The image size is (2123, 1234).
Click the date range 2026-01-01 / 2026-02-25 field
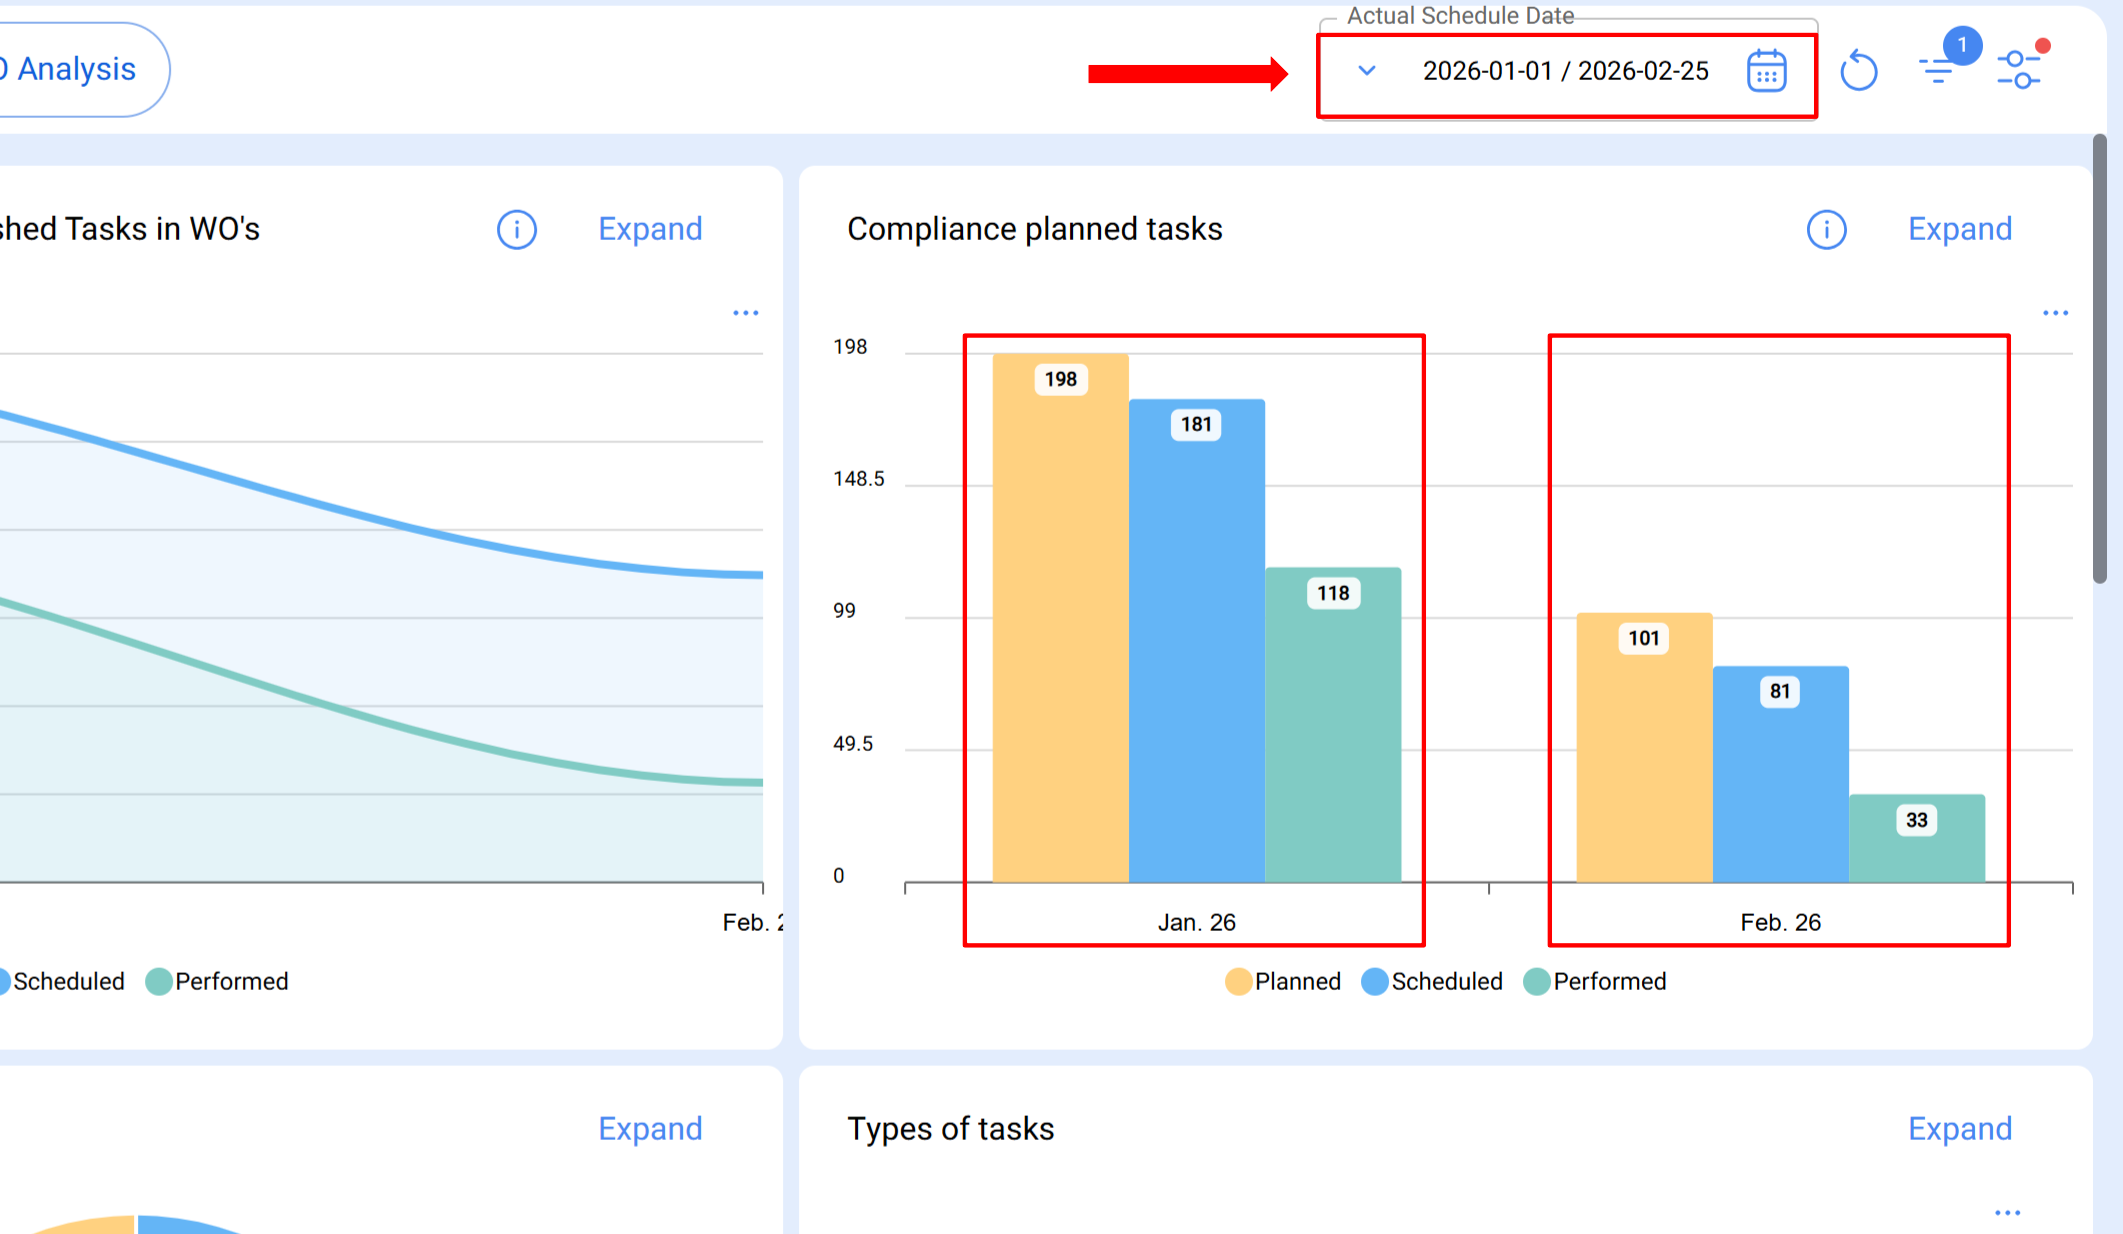(1565, 71)
